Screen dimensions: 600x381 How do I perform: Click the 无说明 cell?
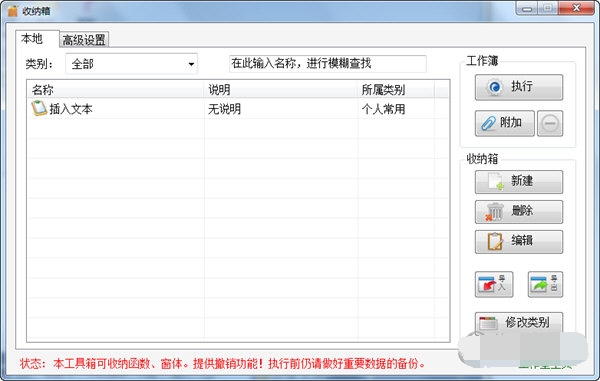(x=225, y=109)
